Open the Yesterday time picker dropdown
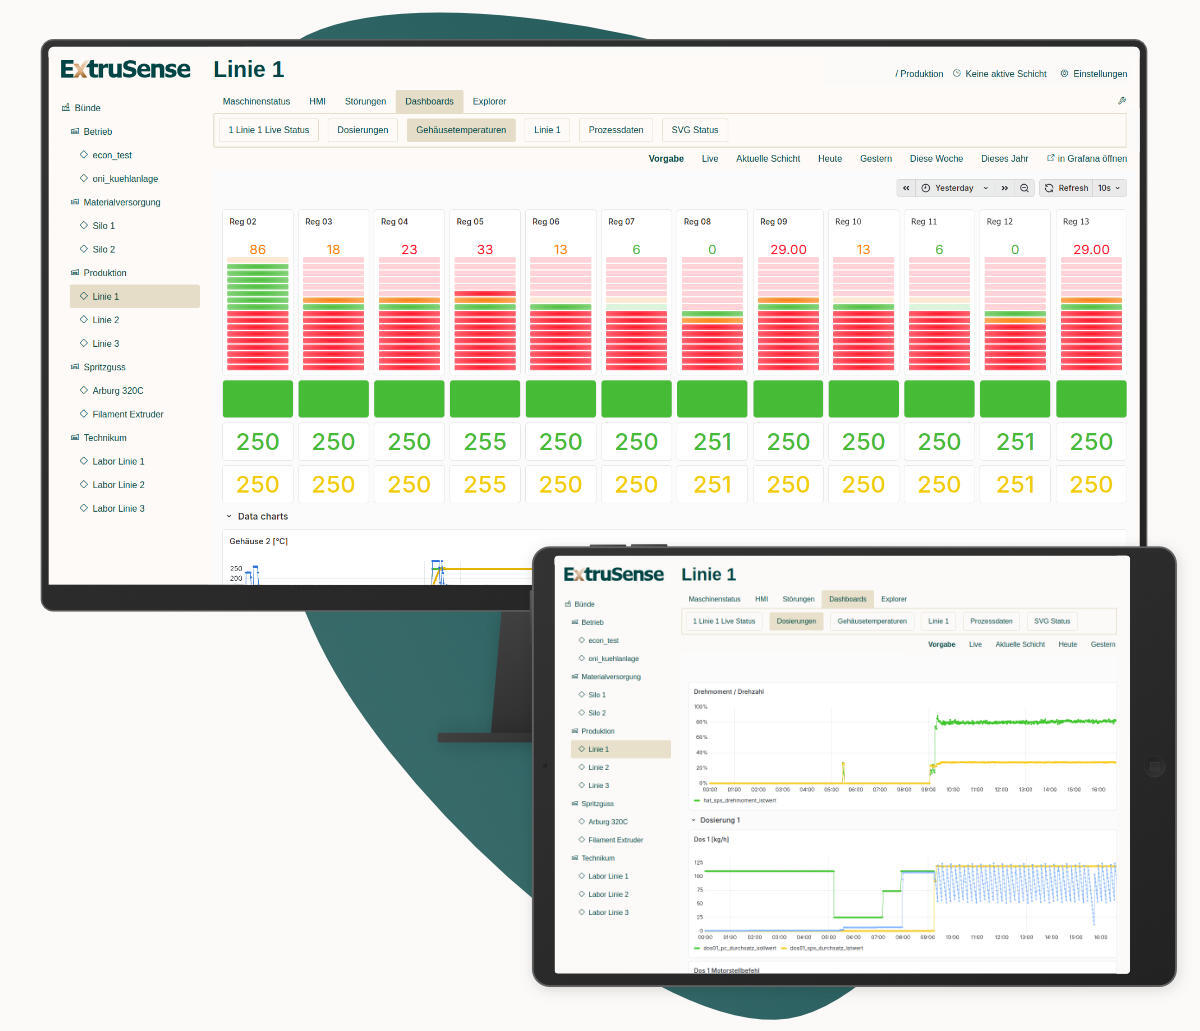Screen dimensions: 1200x1031 [954, 188]
